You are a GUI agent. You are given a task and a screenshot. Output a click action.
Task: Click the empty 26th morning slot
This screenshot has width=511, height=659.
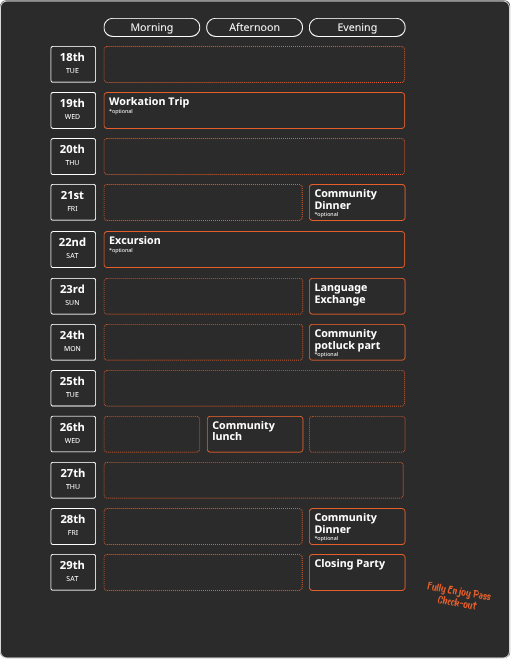[152, 435]
